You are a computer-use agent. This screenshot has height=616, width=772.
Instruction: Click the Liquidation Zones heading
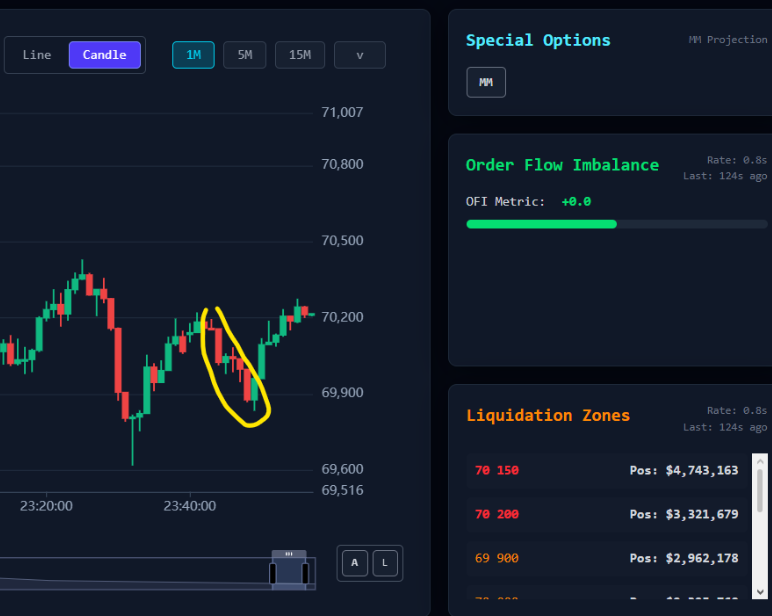click(548, 416)
